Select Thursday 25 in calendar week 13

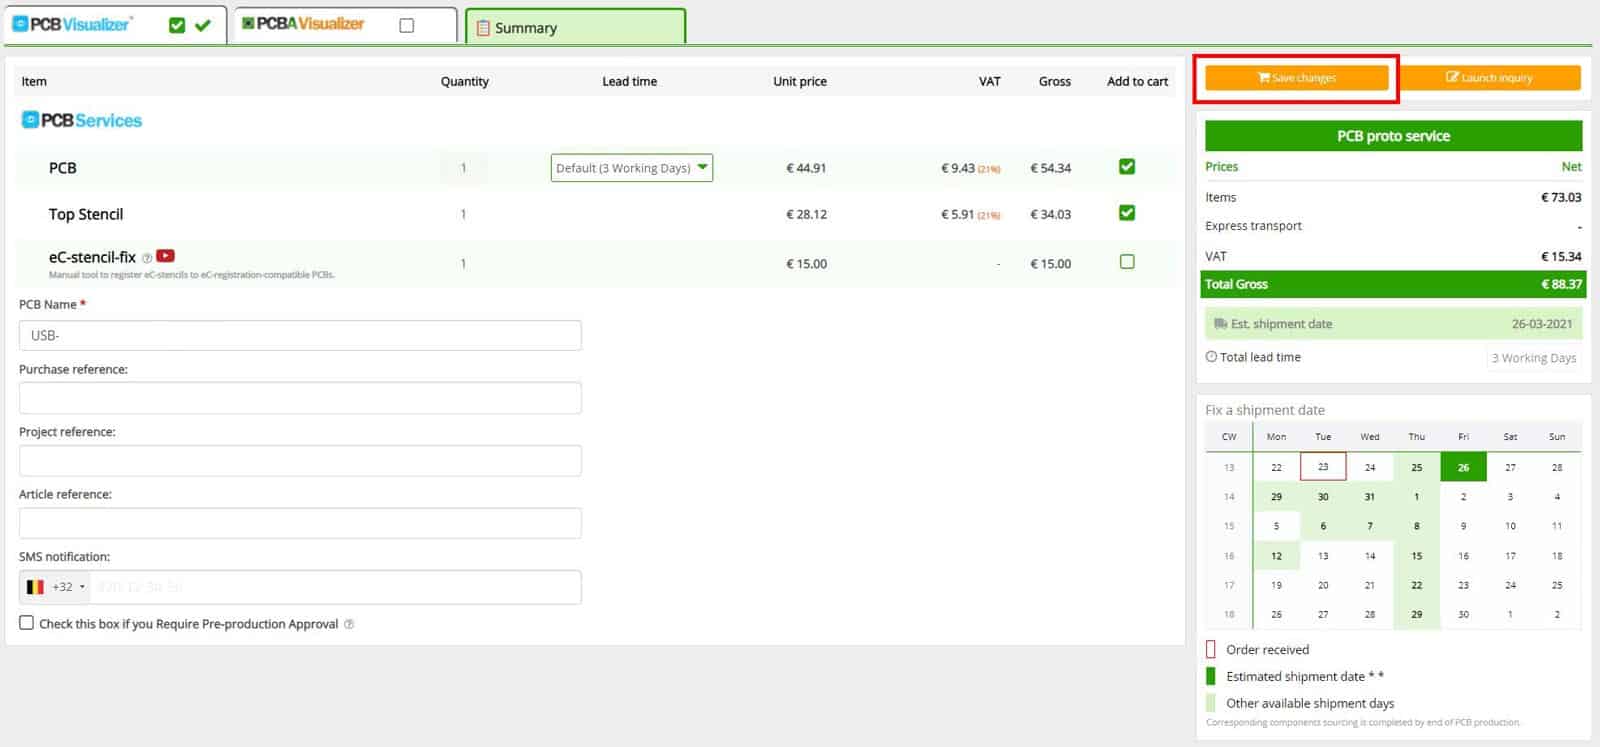pyautogui.click(x=1416, y=467)
